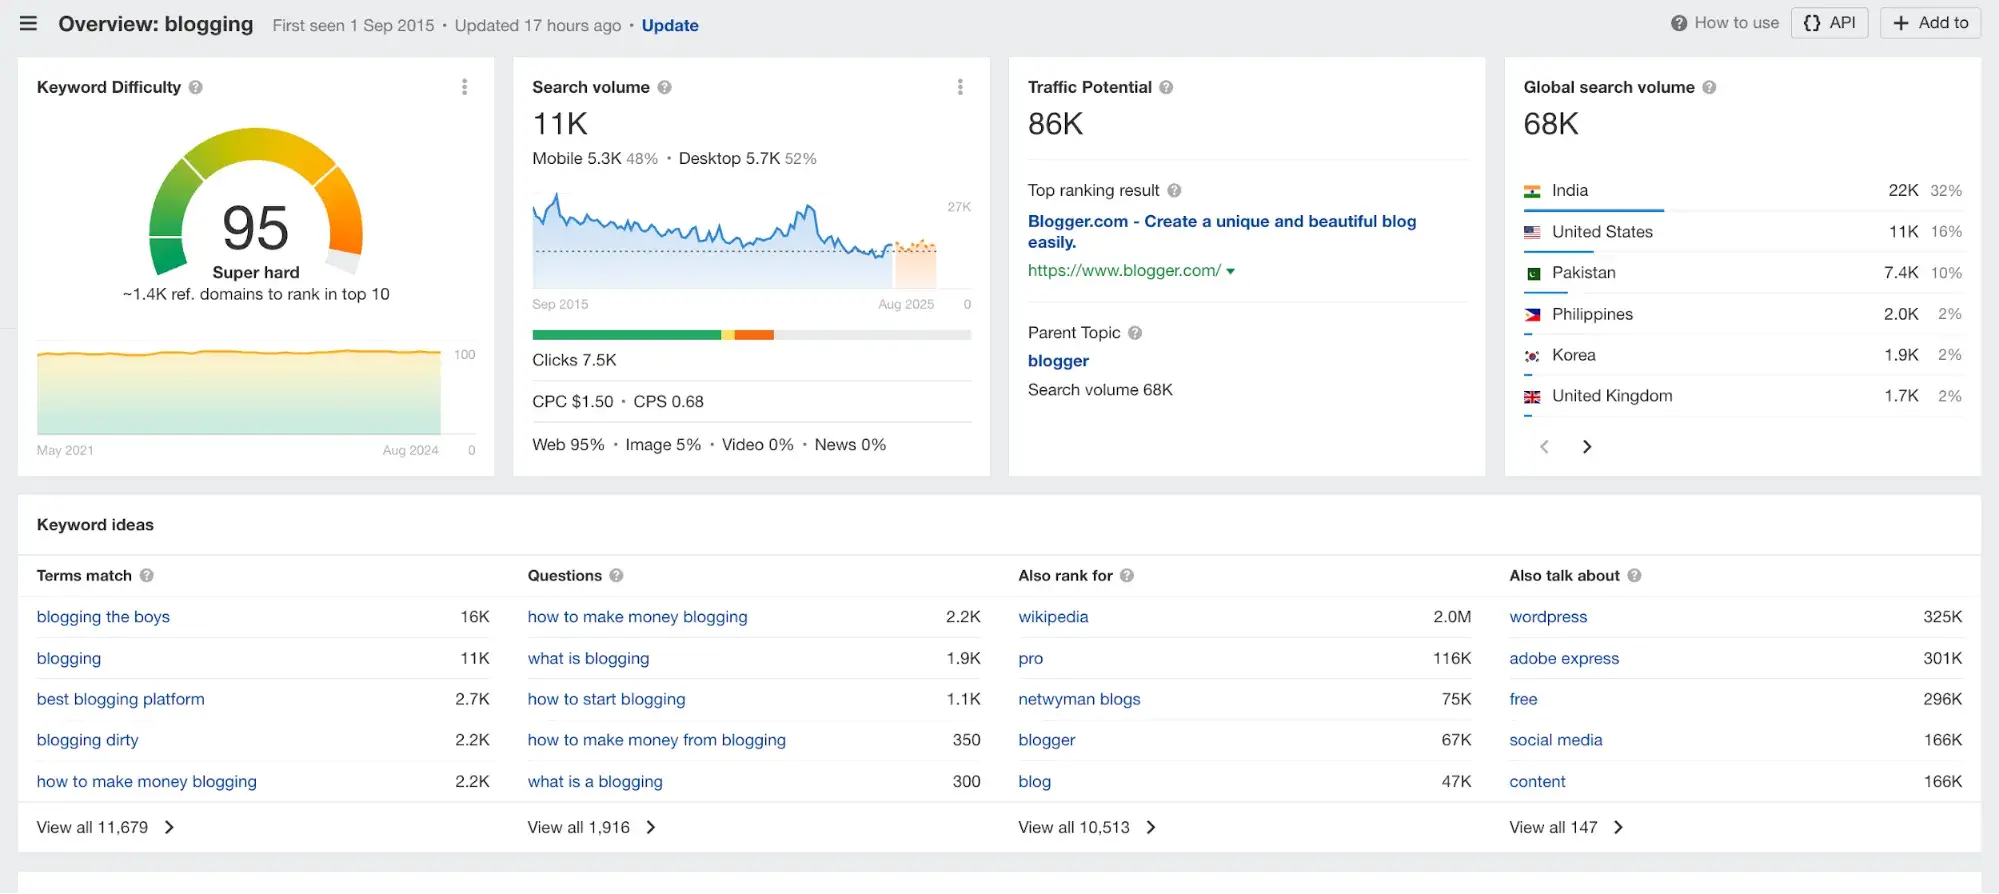Screen dimensions: 1999x894
Task: Open content keyword in Also talk about
Action: coord(1537,781)
